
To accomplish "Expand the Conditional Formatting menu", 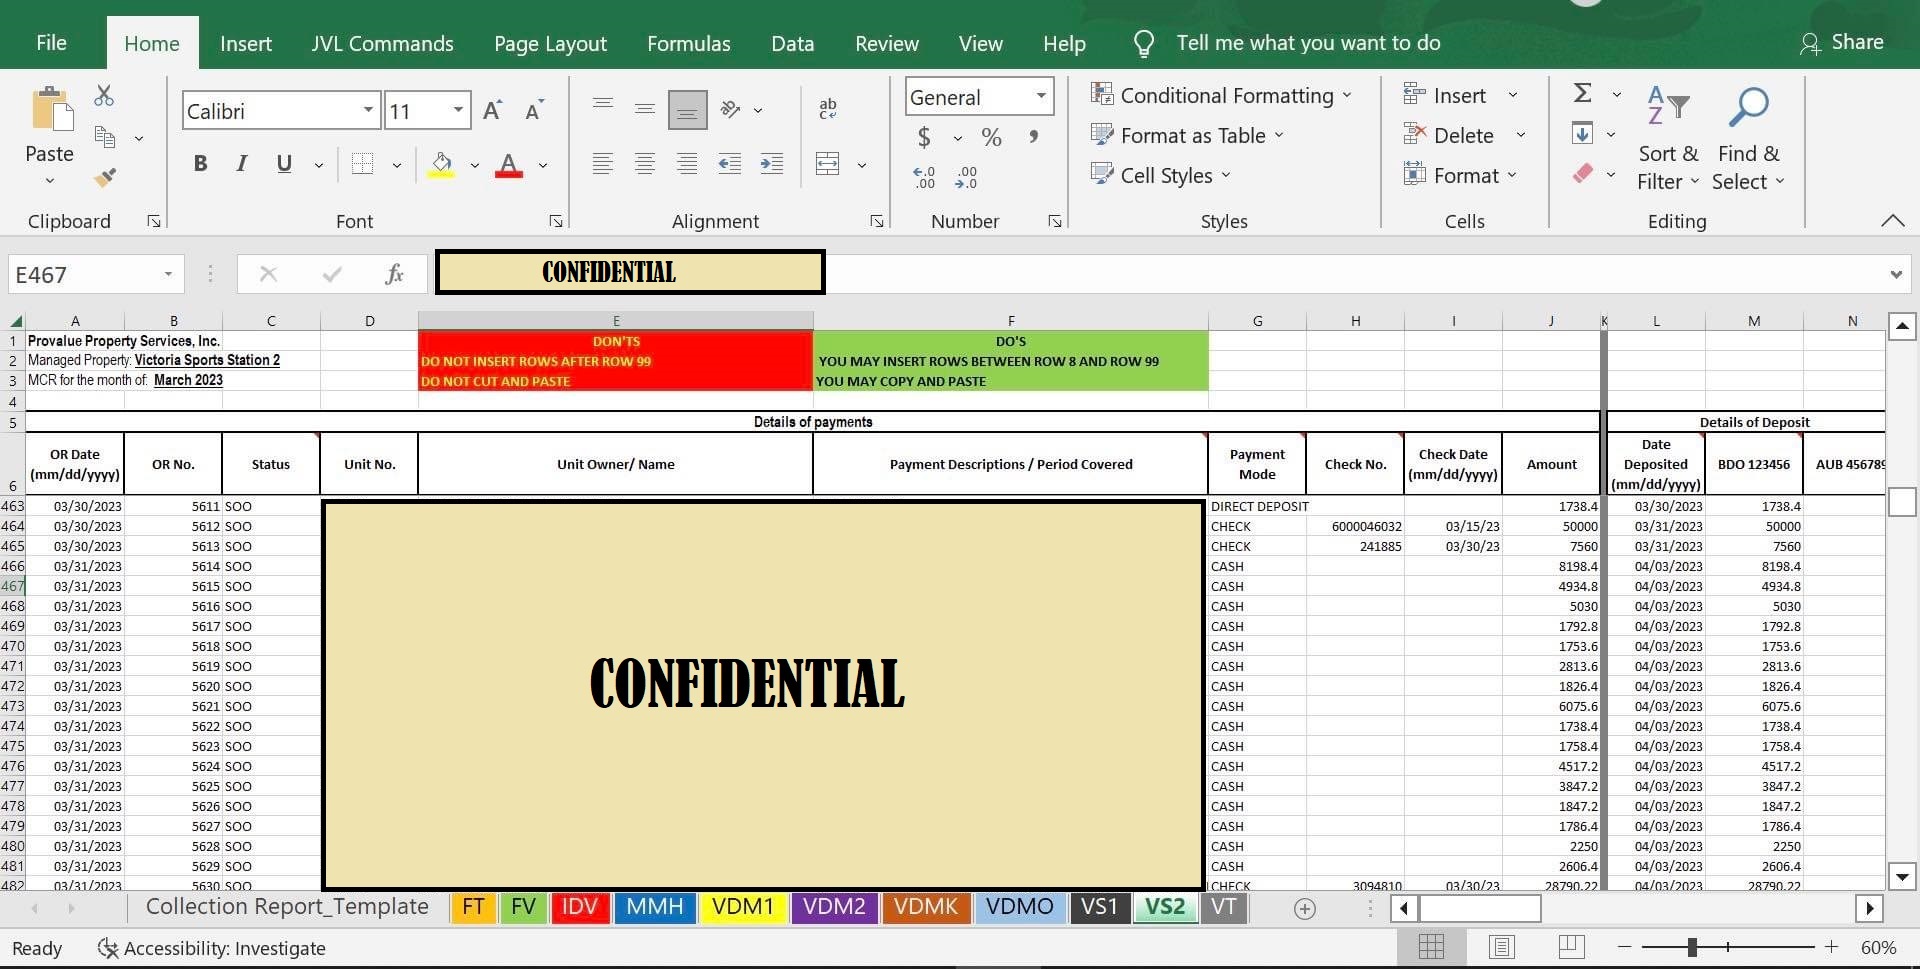I will coord(1222,95).
